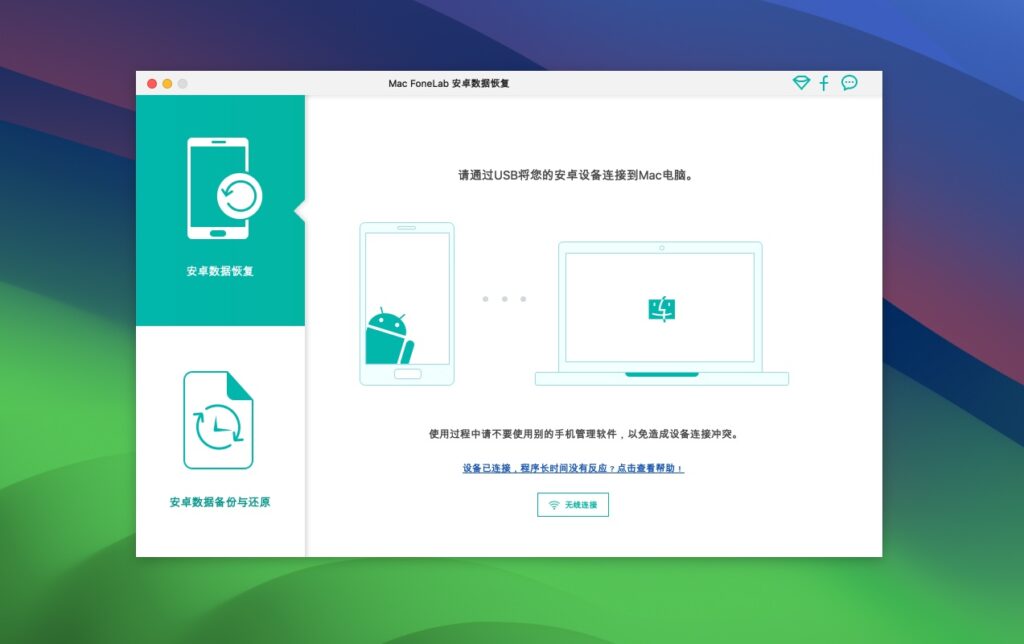Open the Facebook icon at top right
The image size is (1024, 644).
pos(824,84)
